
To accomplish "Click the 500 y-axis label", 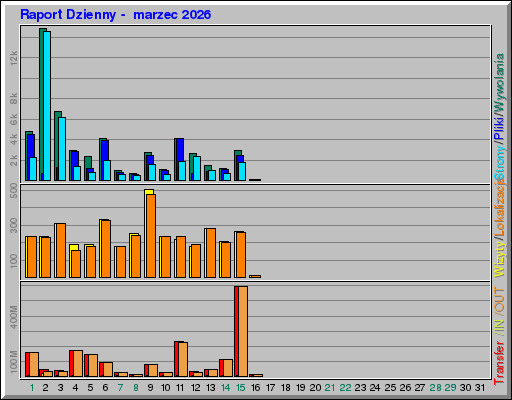I will [14, 191].
